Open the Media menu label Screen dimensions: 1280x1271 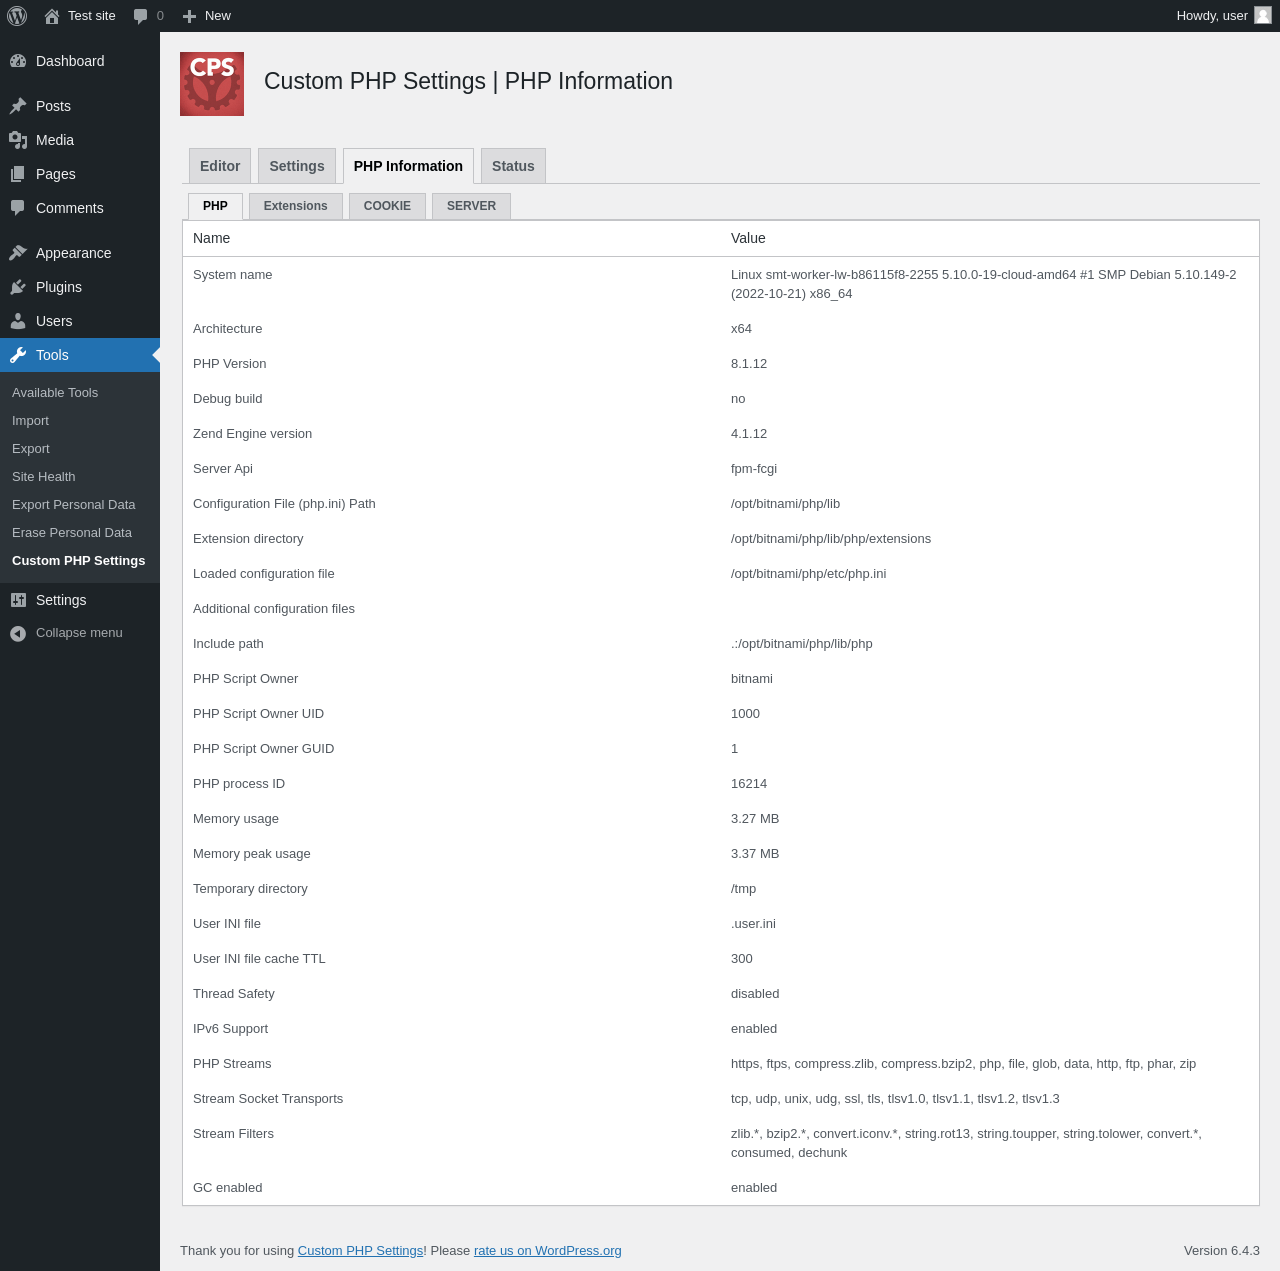point(55,140)
